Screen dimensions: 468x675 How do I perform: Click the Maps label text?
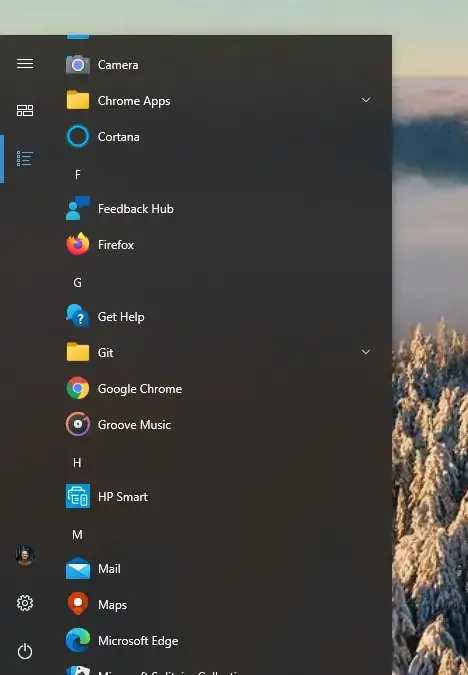tap(112, 605)
